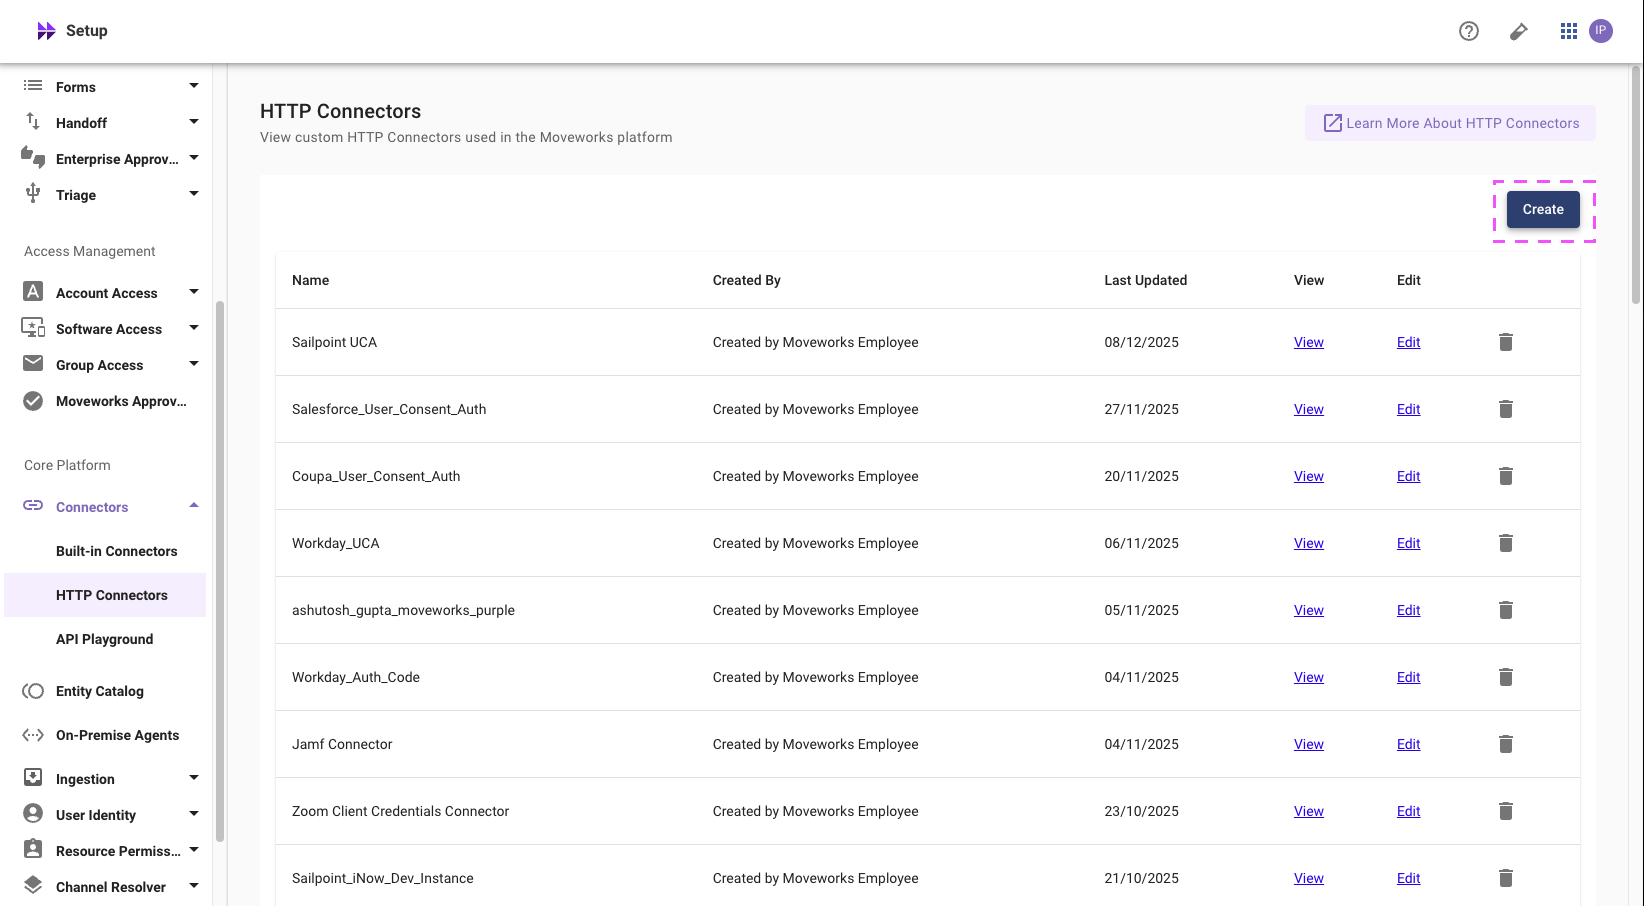The width and height of the screenshot is (1644, 906).
Task: Expand the Resource Permissions arrow
Action: [194, 850]
